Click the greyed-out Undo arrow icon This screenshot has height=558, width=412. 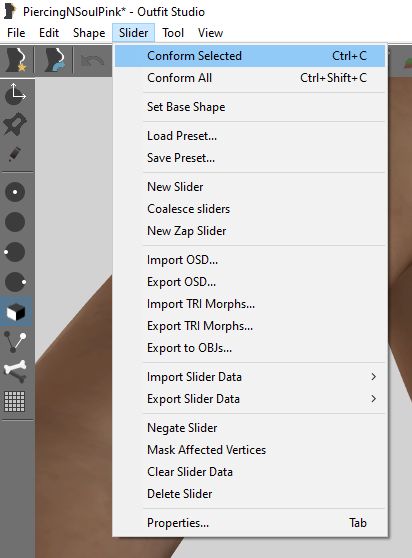[x=93, y=60]
